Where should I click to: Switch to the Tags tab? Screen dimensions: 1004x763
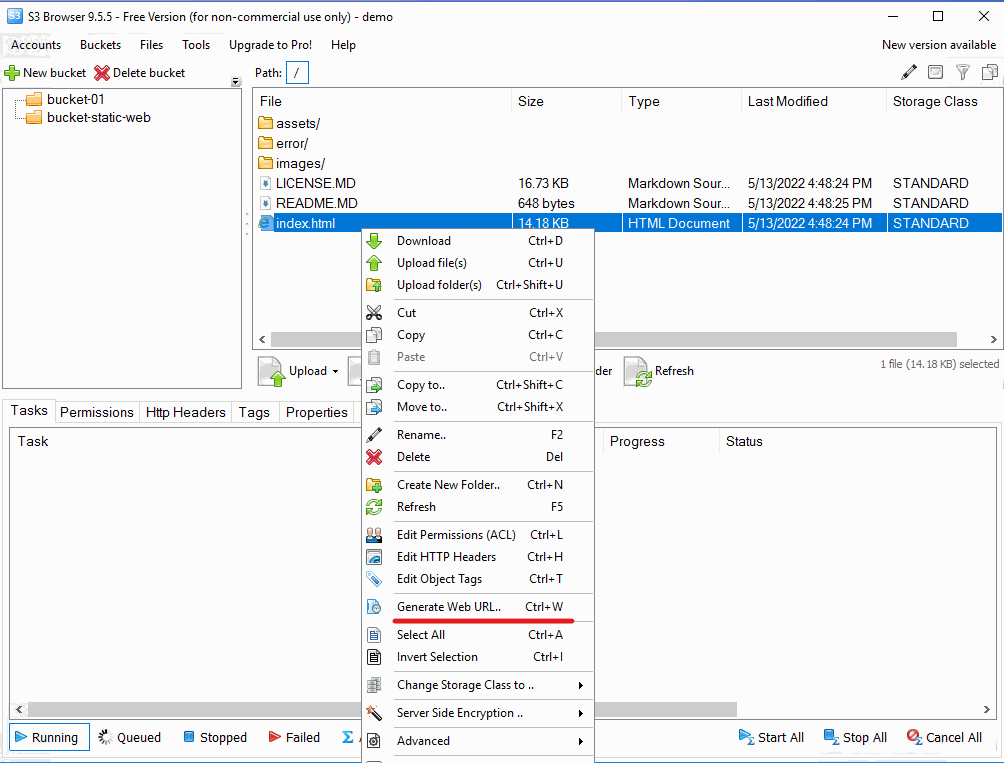click(x=254, y=412)
